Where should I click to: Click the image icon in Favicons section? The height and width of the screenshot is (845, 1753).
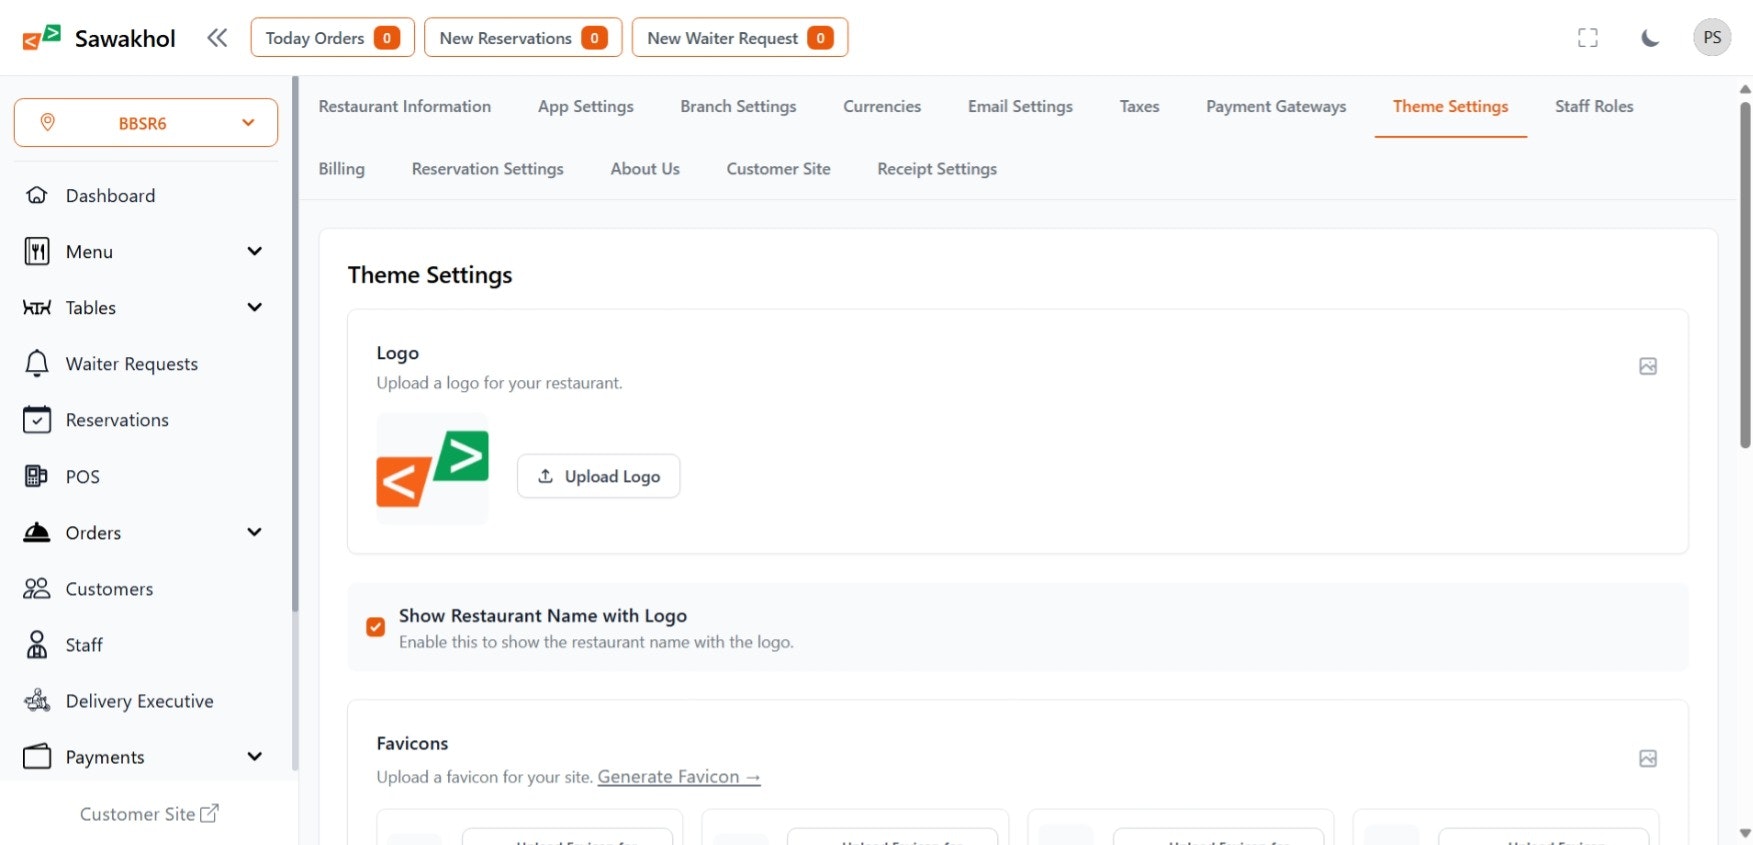(1648, 758)
